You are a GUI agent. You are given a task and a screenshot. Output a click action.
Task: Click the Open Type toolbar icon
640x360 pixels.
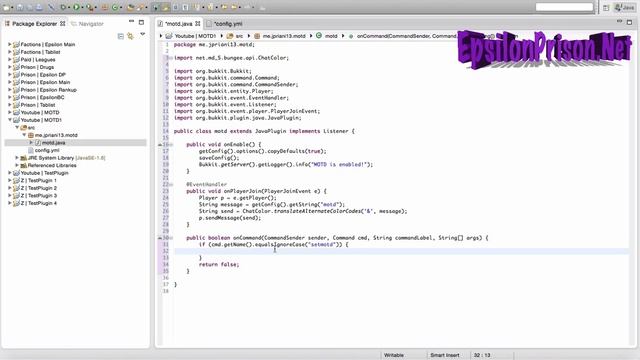pos(130,7)
